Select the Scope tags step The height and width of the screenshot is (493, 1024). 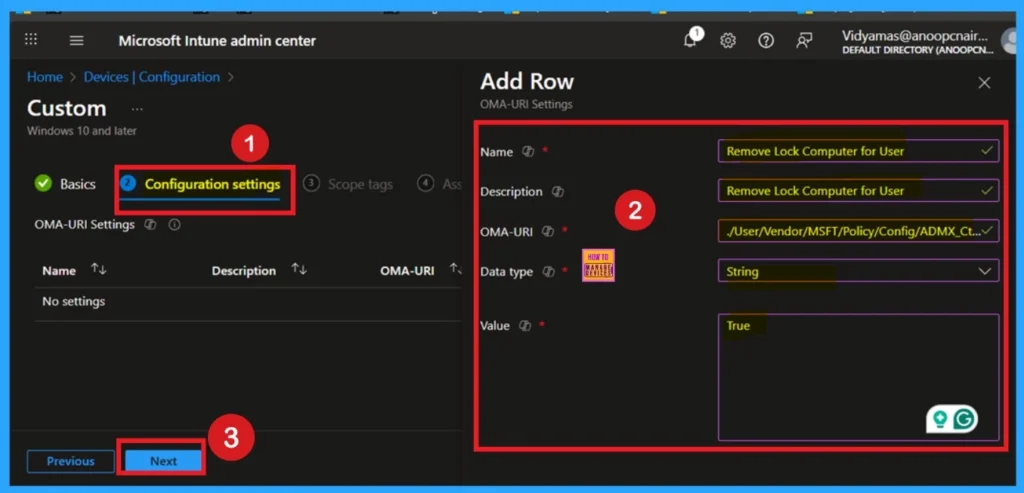(348, 185)
